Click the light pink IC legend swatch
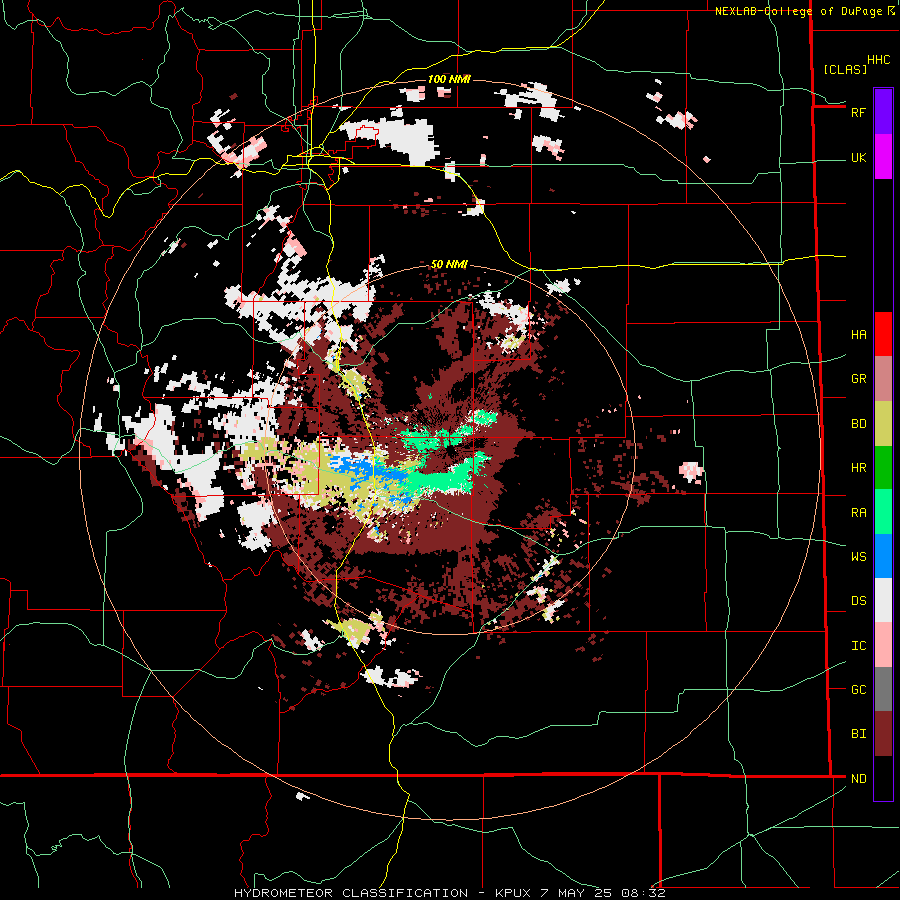The image size is (900, 900). 883,645
